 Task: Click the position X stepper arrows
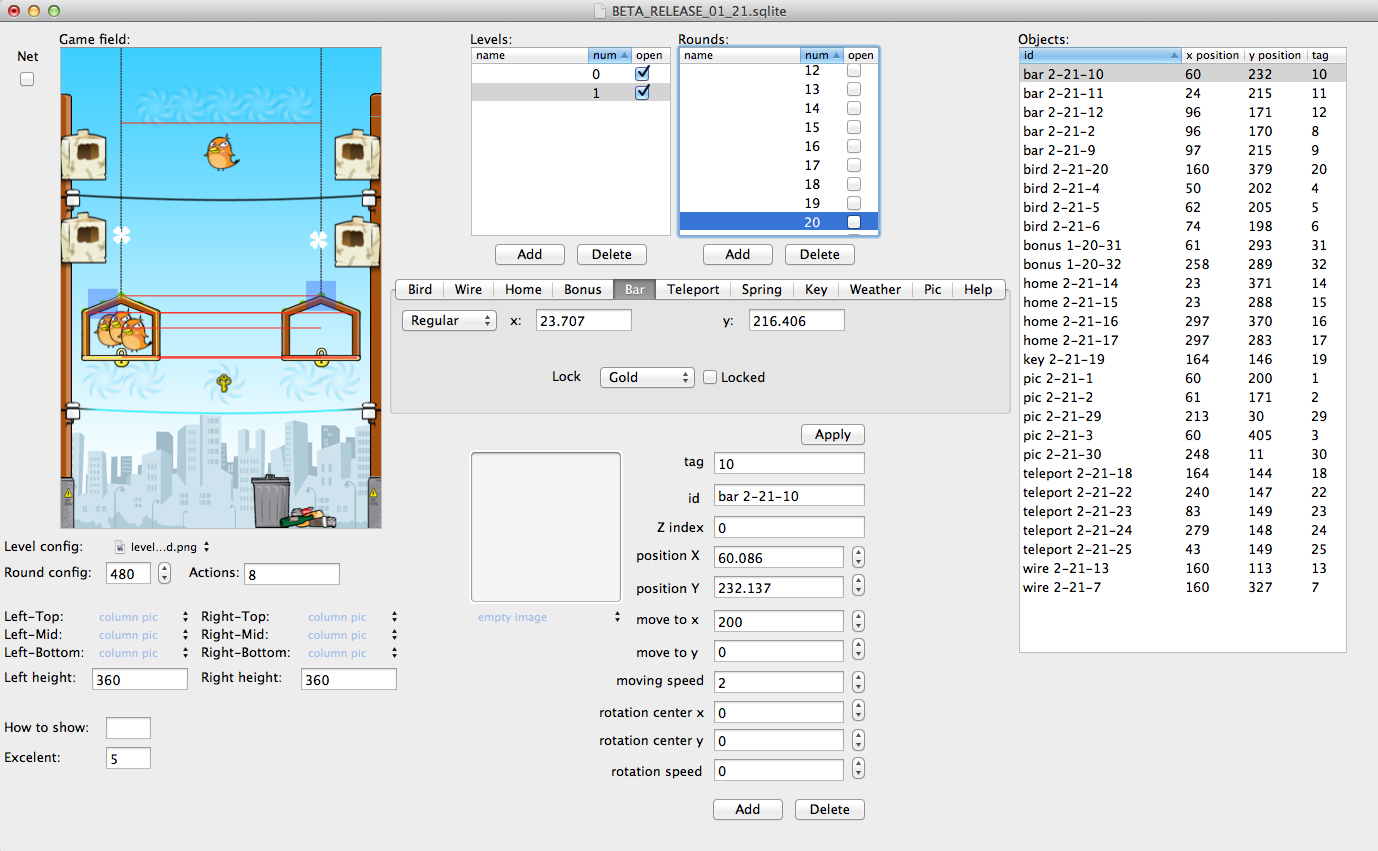click(x=858, y=557)
